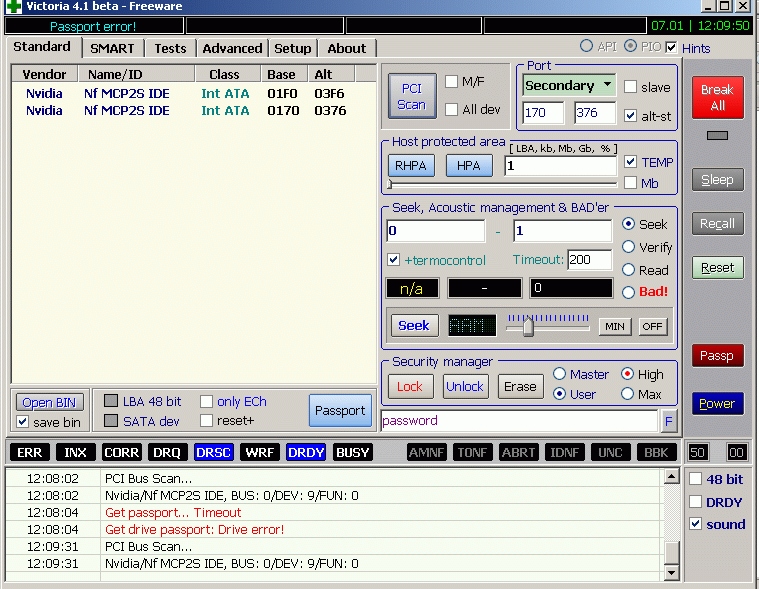This screenshot has height=589, width=759.
Task: Select the API mode radio button
Action: [586, 46]
